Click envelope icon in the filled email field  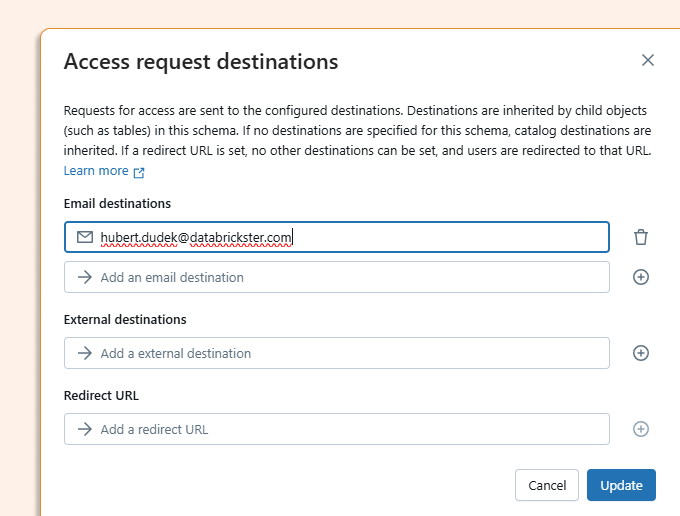pyautogui.click(x=85, y=237)
